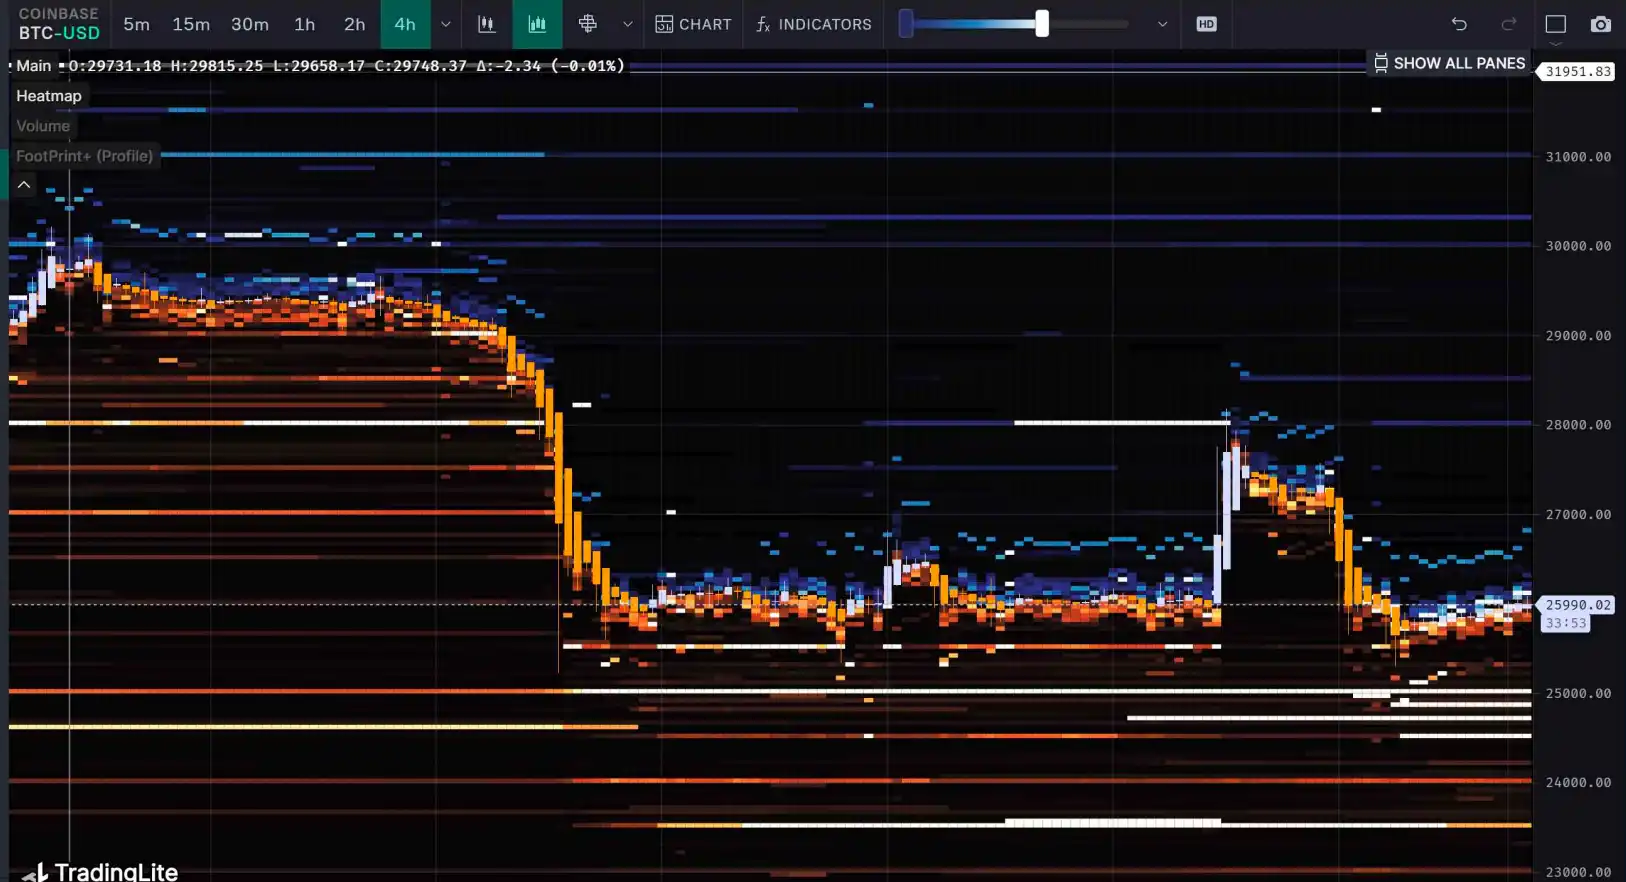This screenshot has width=1626, height=882.
Task: Collapse the layer list with up chevron
Action: tap(24, 185)
